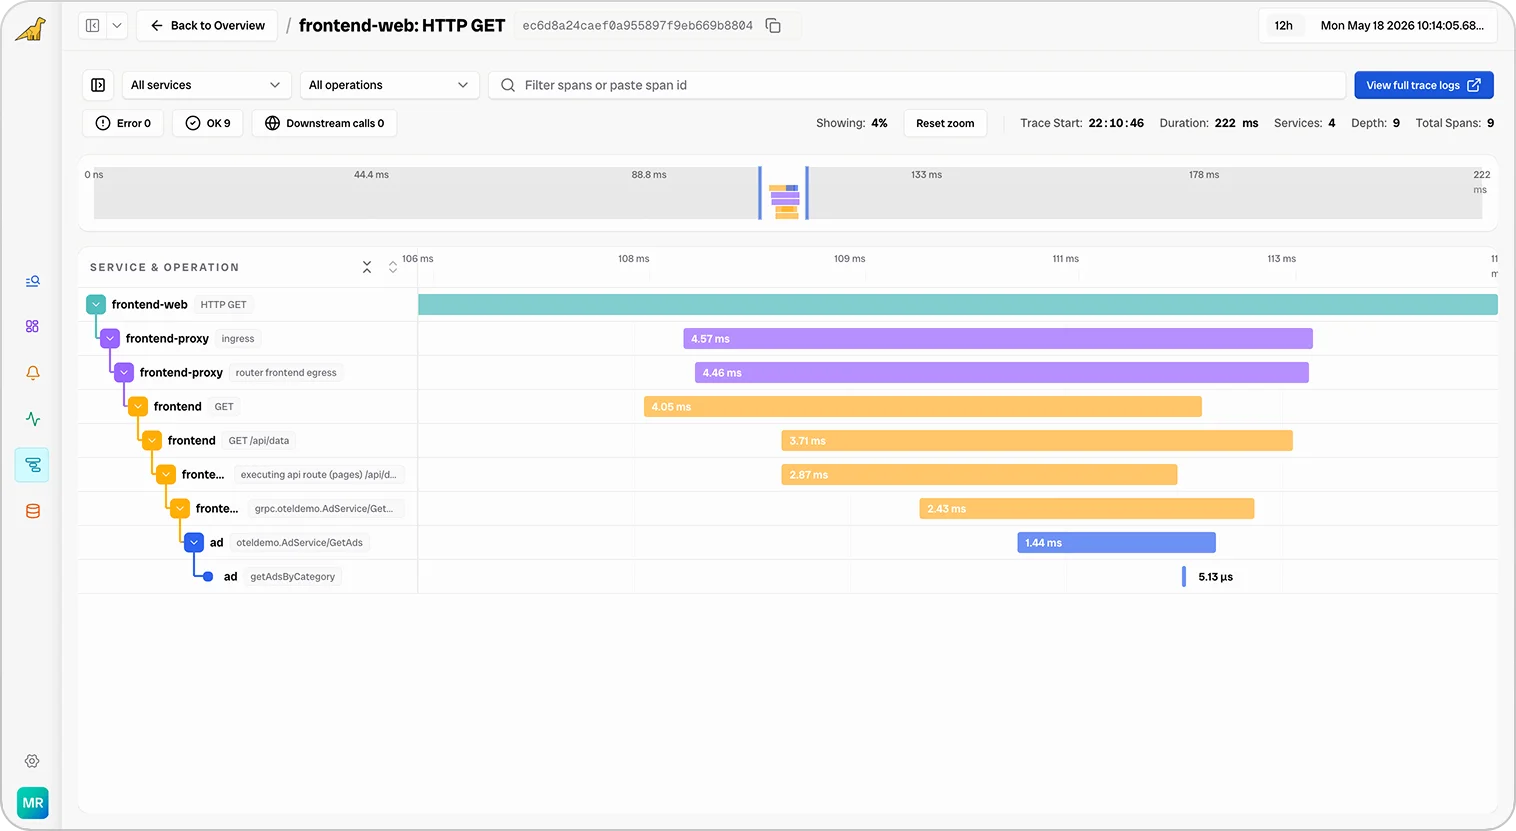Open the dashboards sidebar icon
Screen dimensions: 1516x831
point(32,326)
